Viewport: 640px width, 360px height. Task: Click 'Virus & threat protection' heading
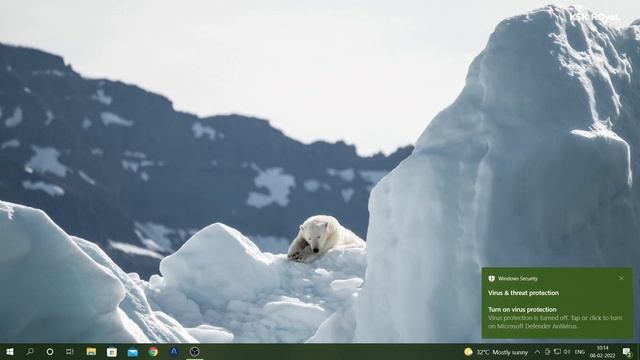click(523, 293)
